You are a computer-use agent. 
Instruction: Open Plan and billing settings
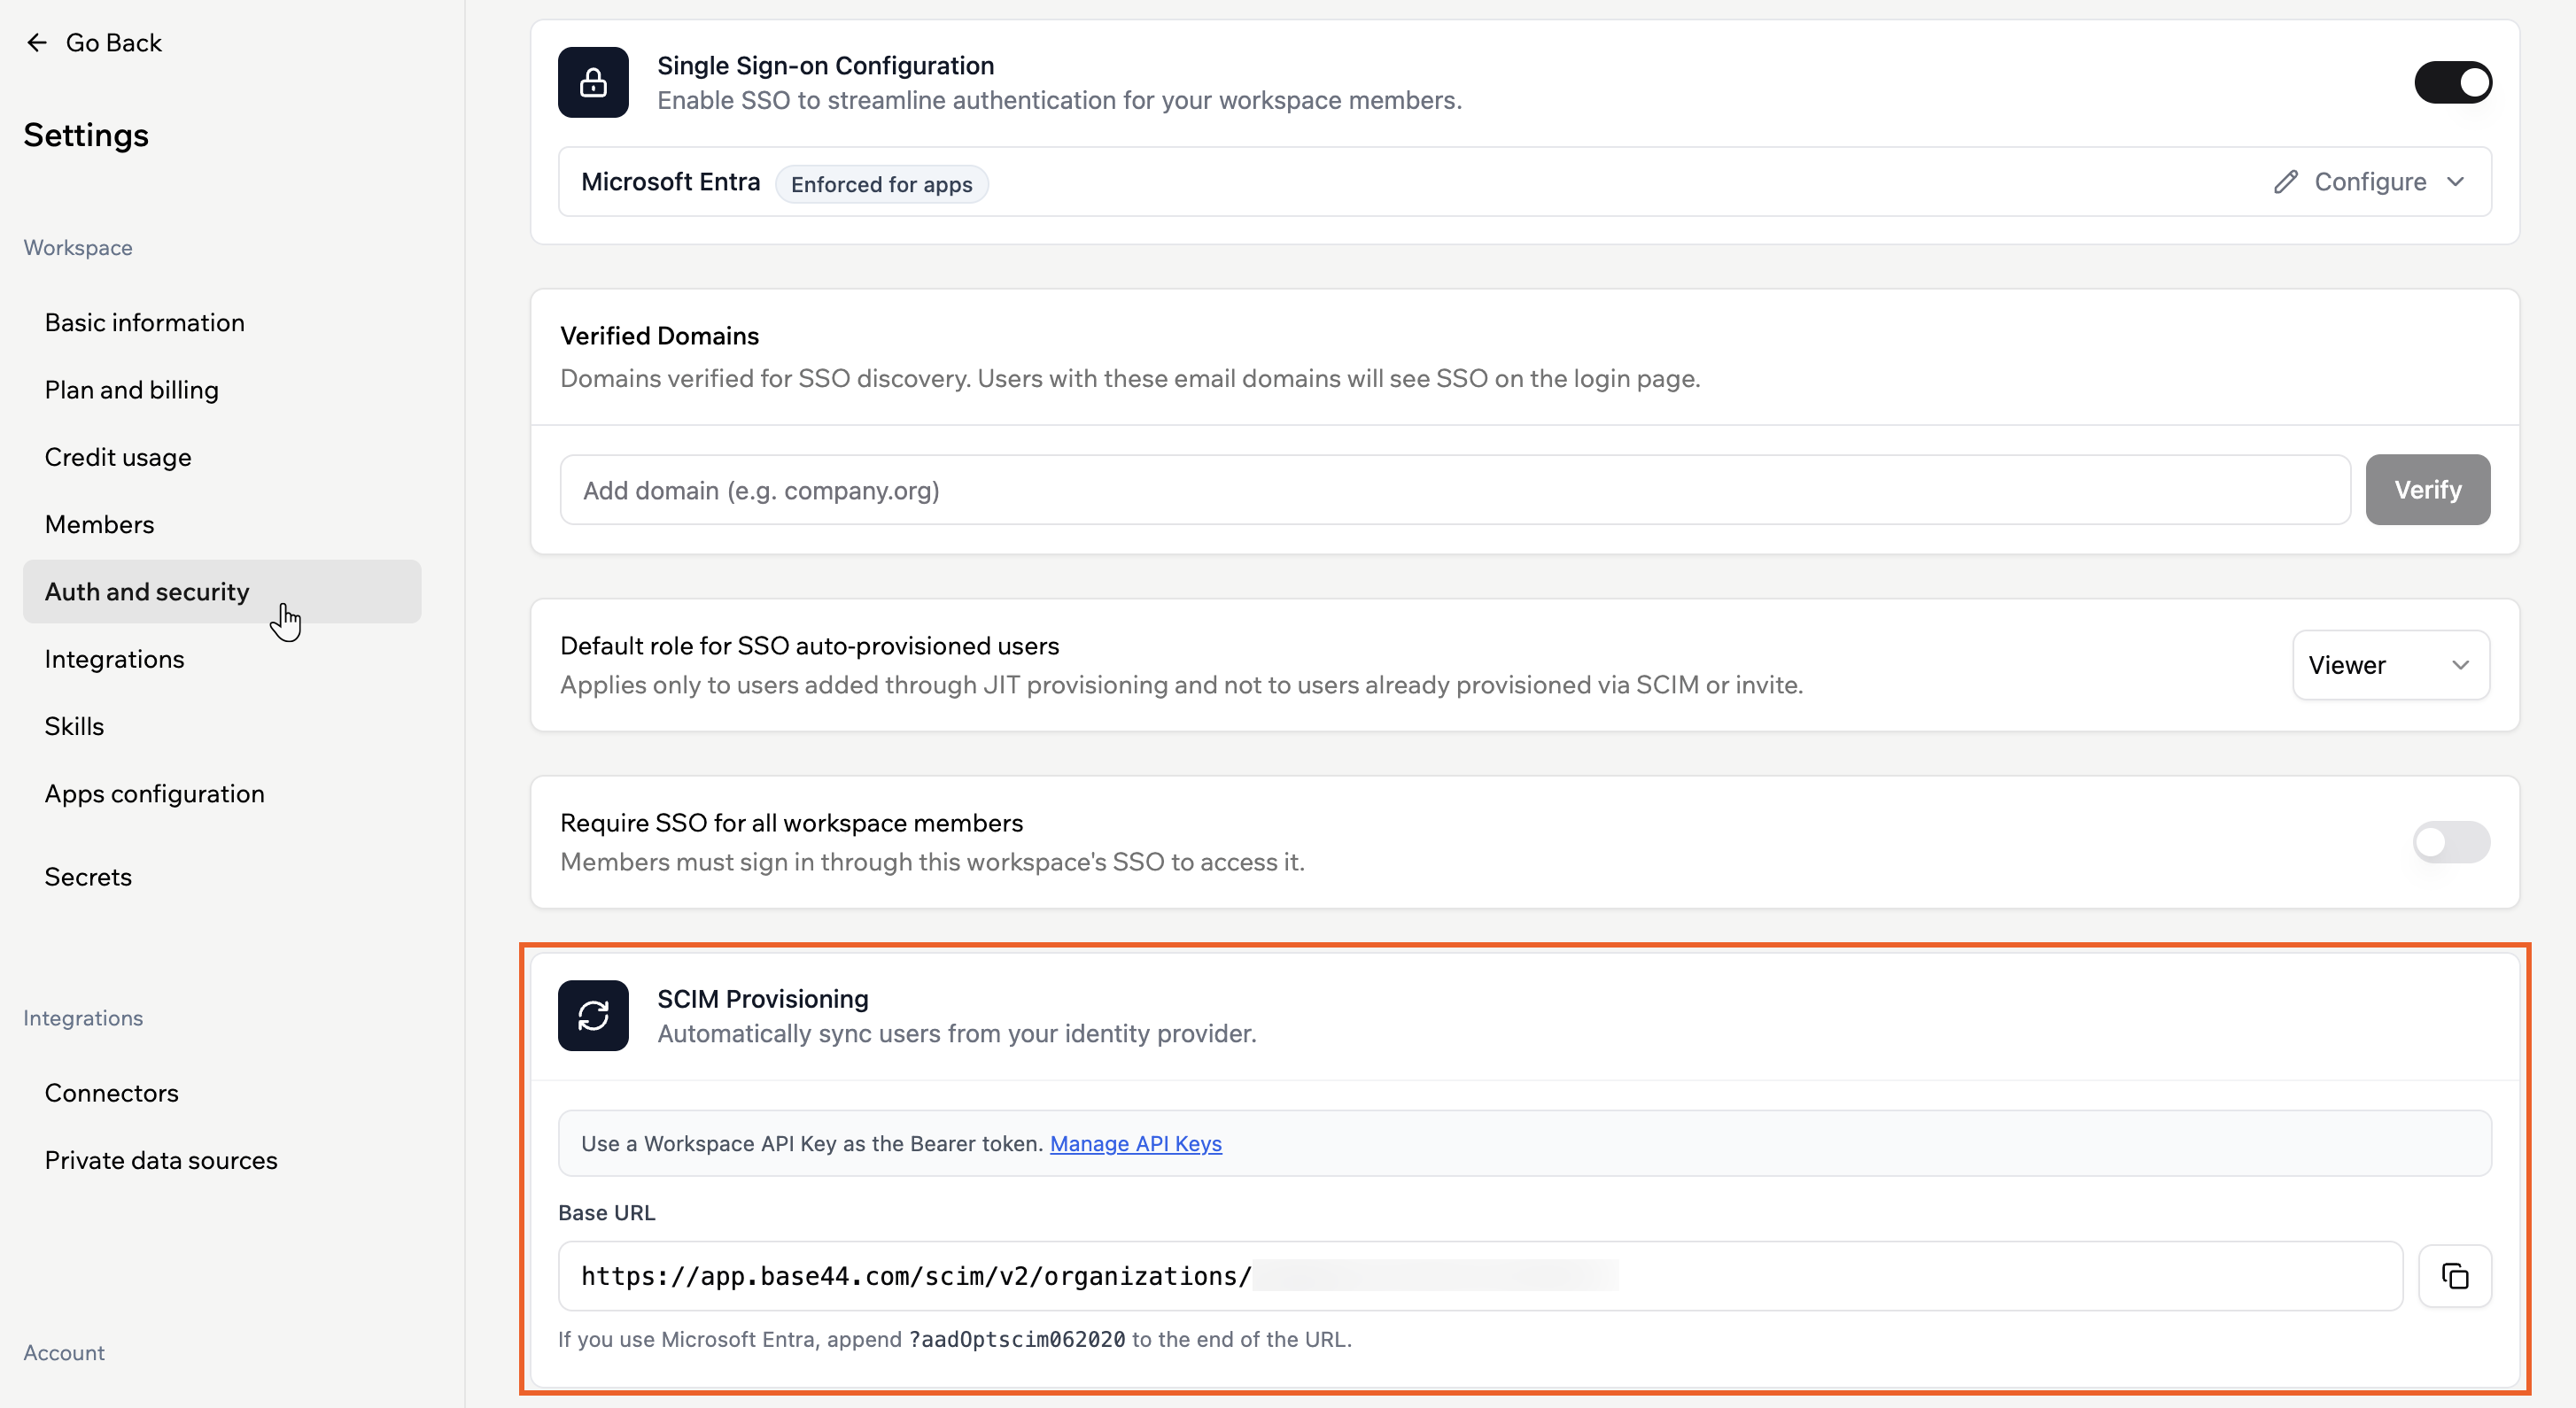[132, 390]
